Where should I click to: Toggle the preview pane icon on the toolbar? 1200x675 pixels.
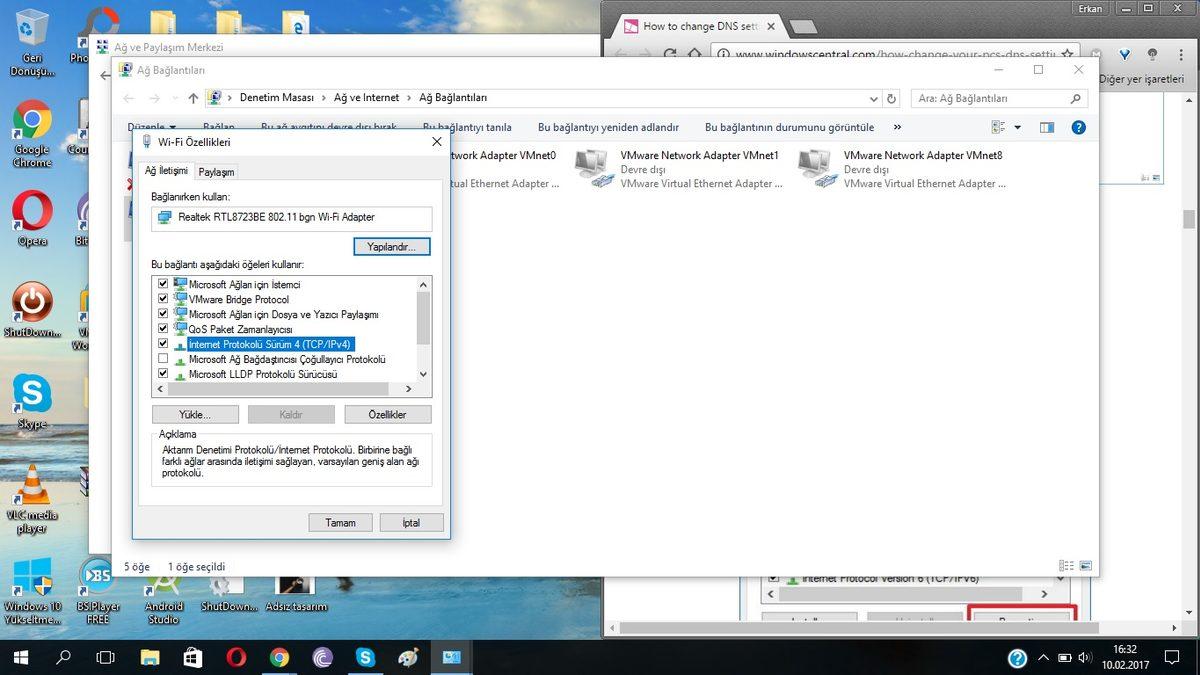(1047, 127)
